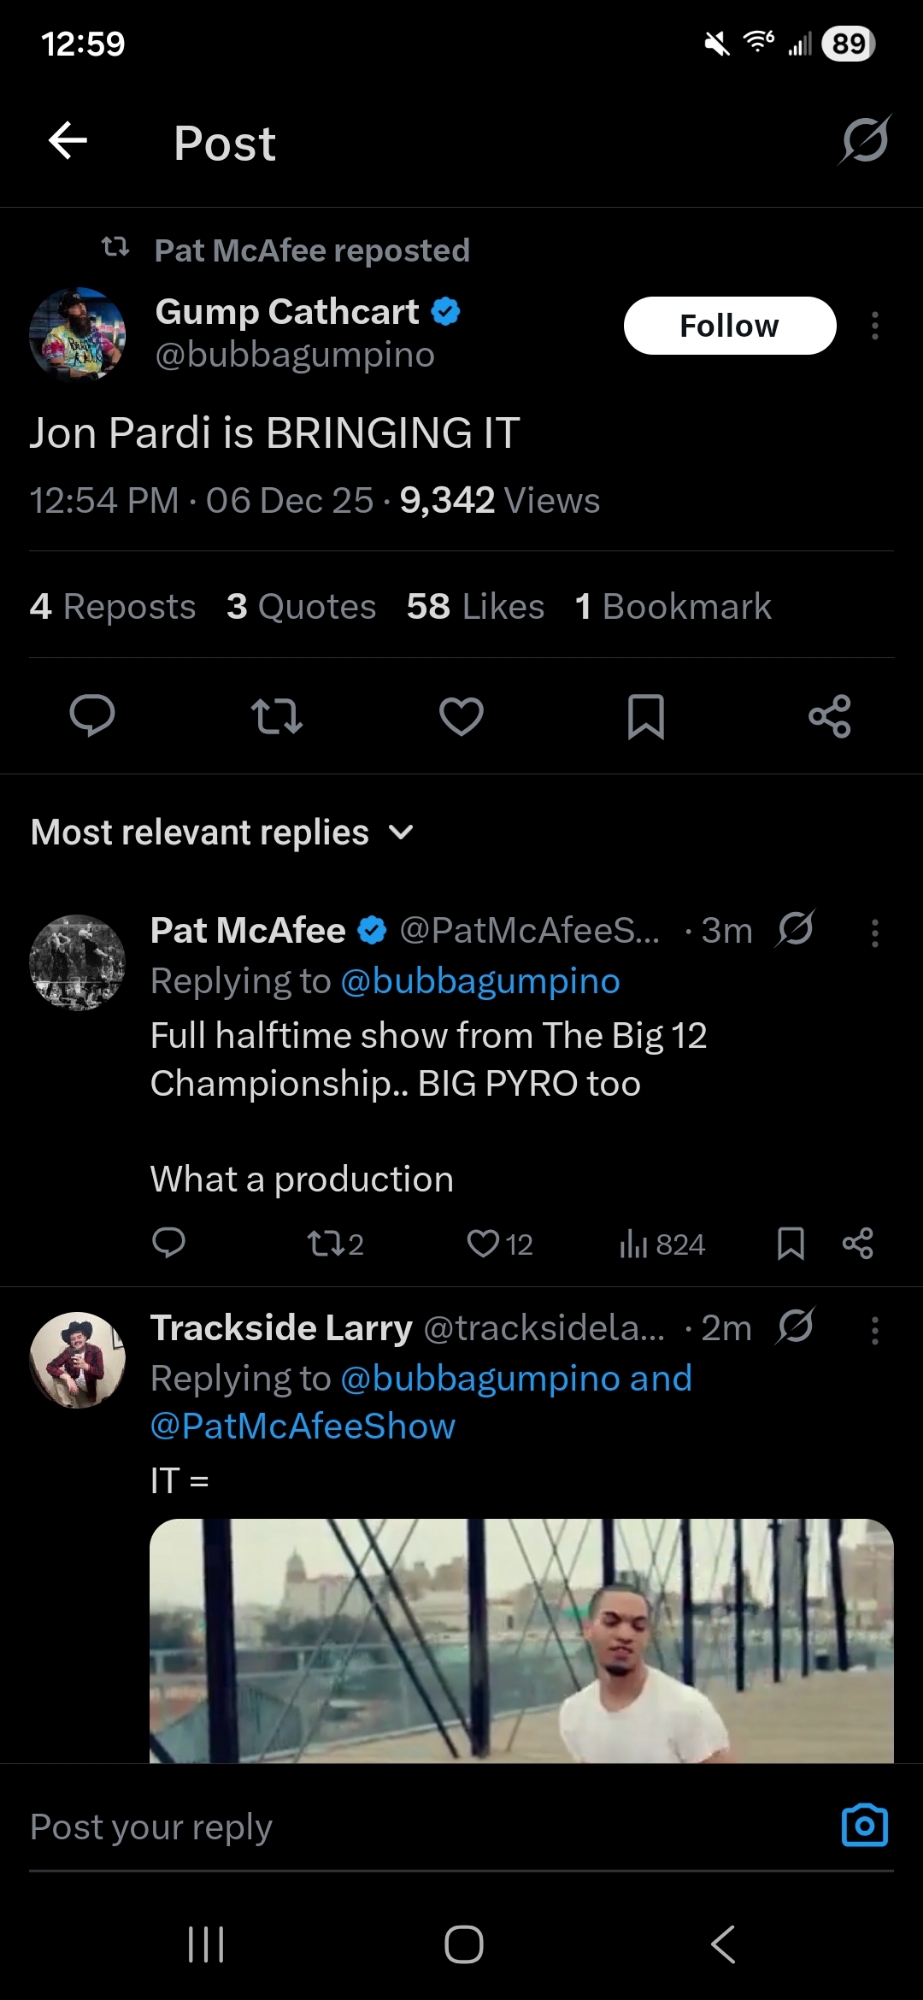923x2000 pixels.
Task: Like the Gump Cathcart post
Action: pyautogui.click(x=461, y=716)
